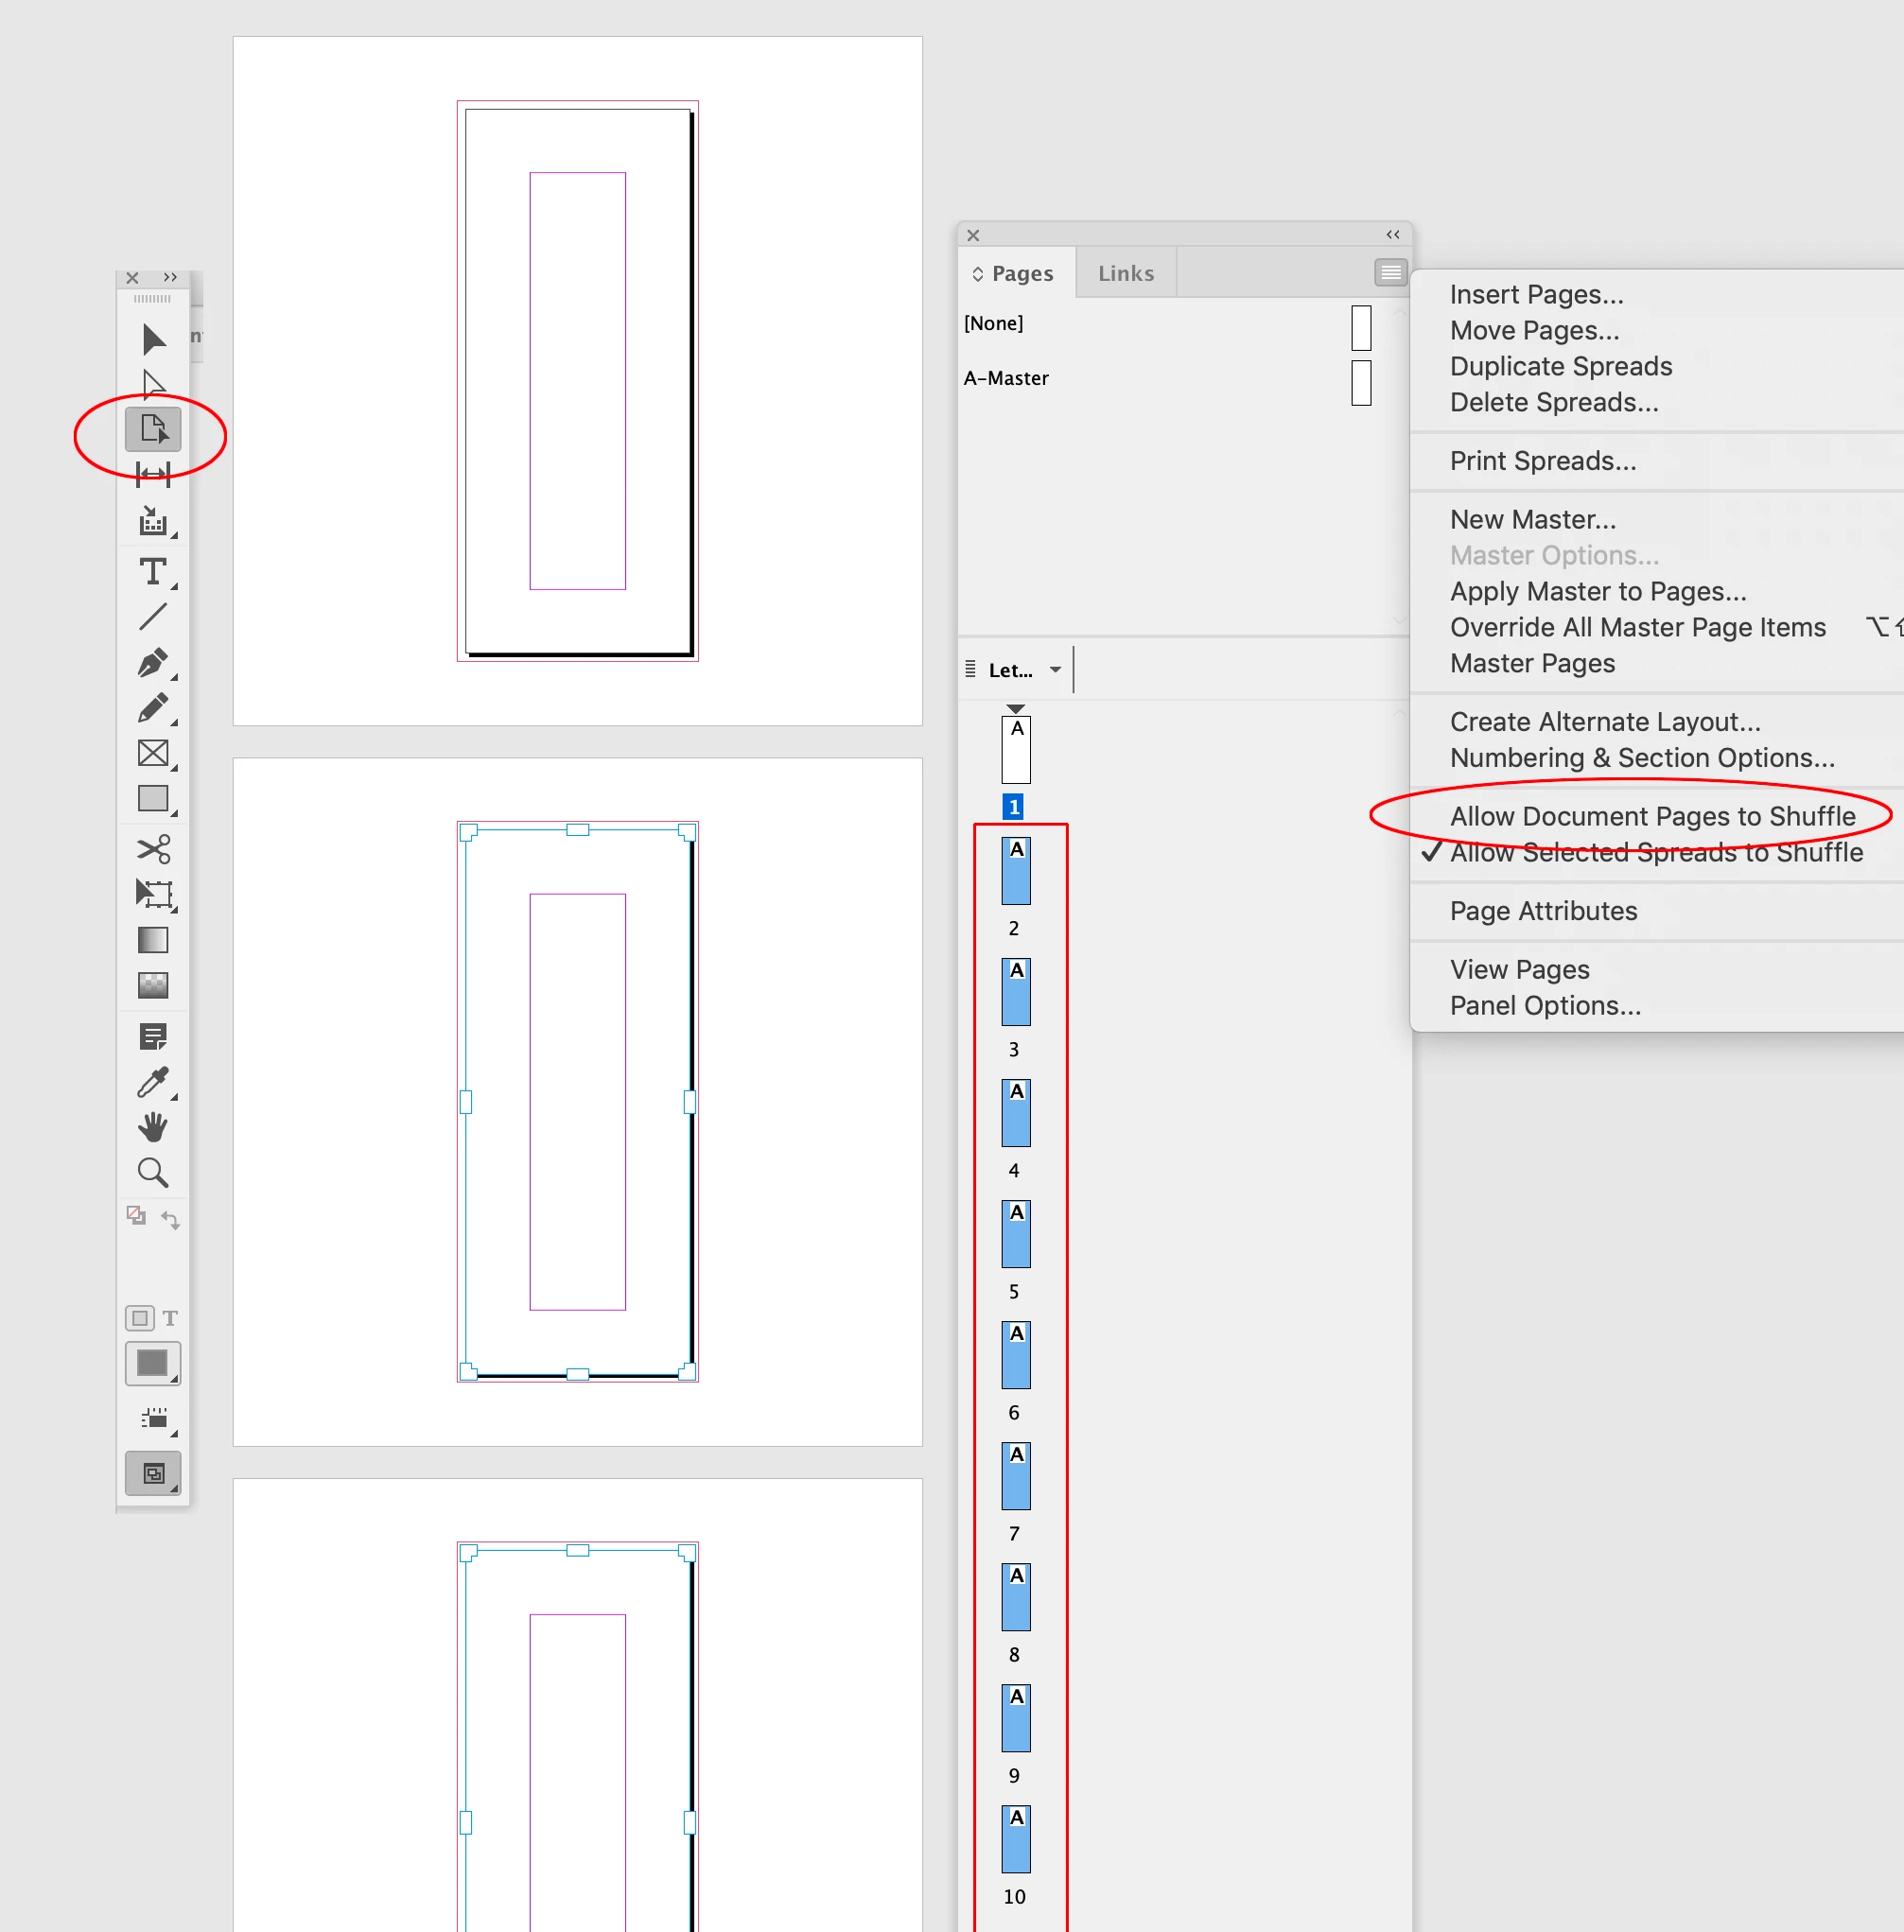Viewport: 1904px width, 1932px height.
Task: Select page 5 thumbnail in Pages panel
Action: point(1016,1235)
